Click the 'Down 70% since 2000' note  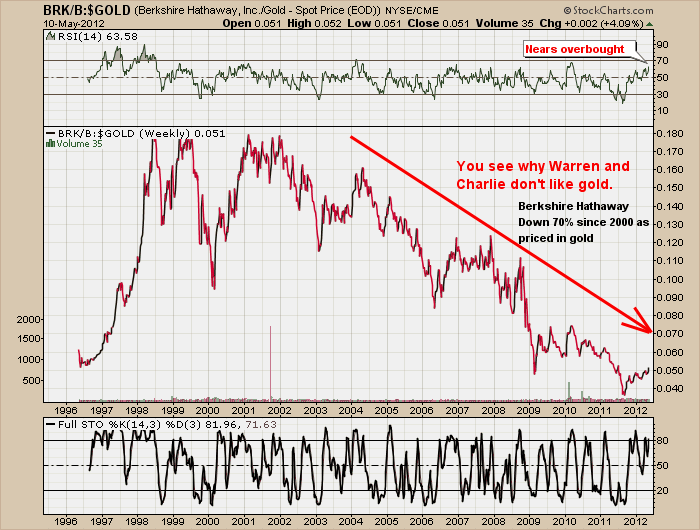[x=583, y=222]
